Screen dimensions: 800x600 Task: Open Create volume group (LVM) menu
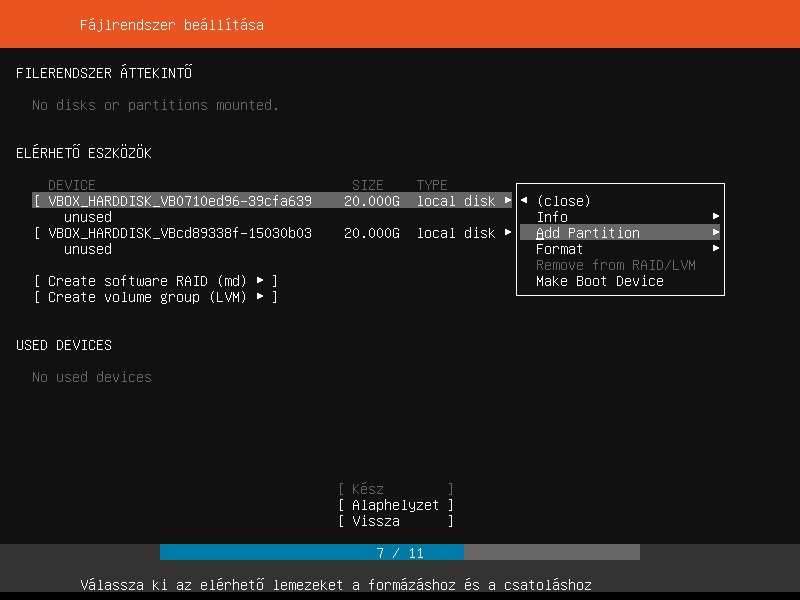[155, 297]
